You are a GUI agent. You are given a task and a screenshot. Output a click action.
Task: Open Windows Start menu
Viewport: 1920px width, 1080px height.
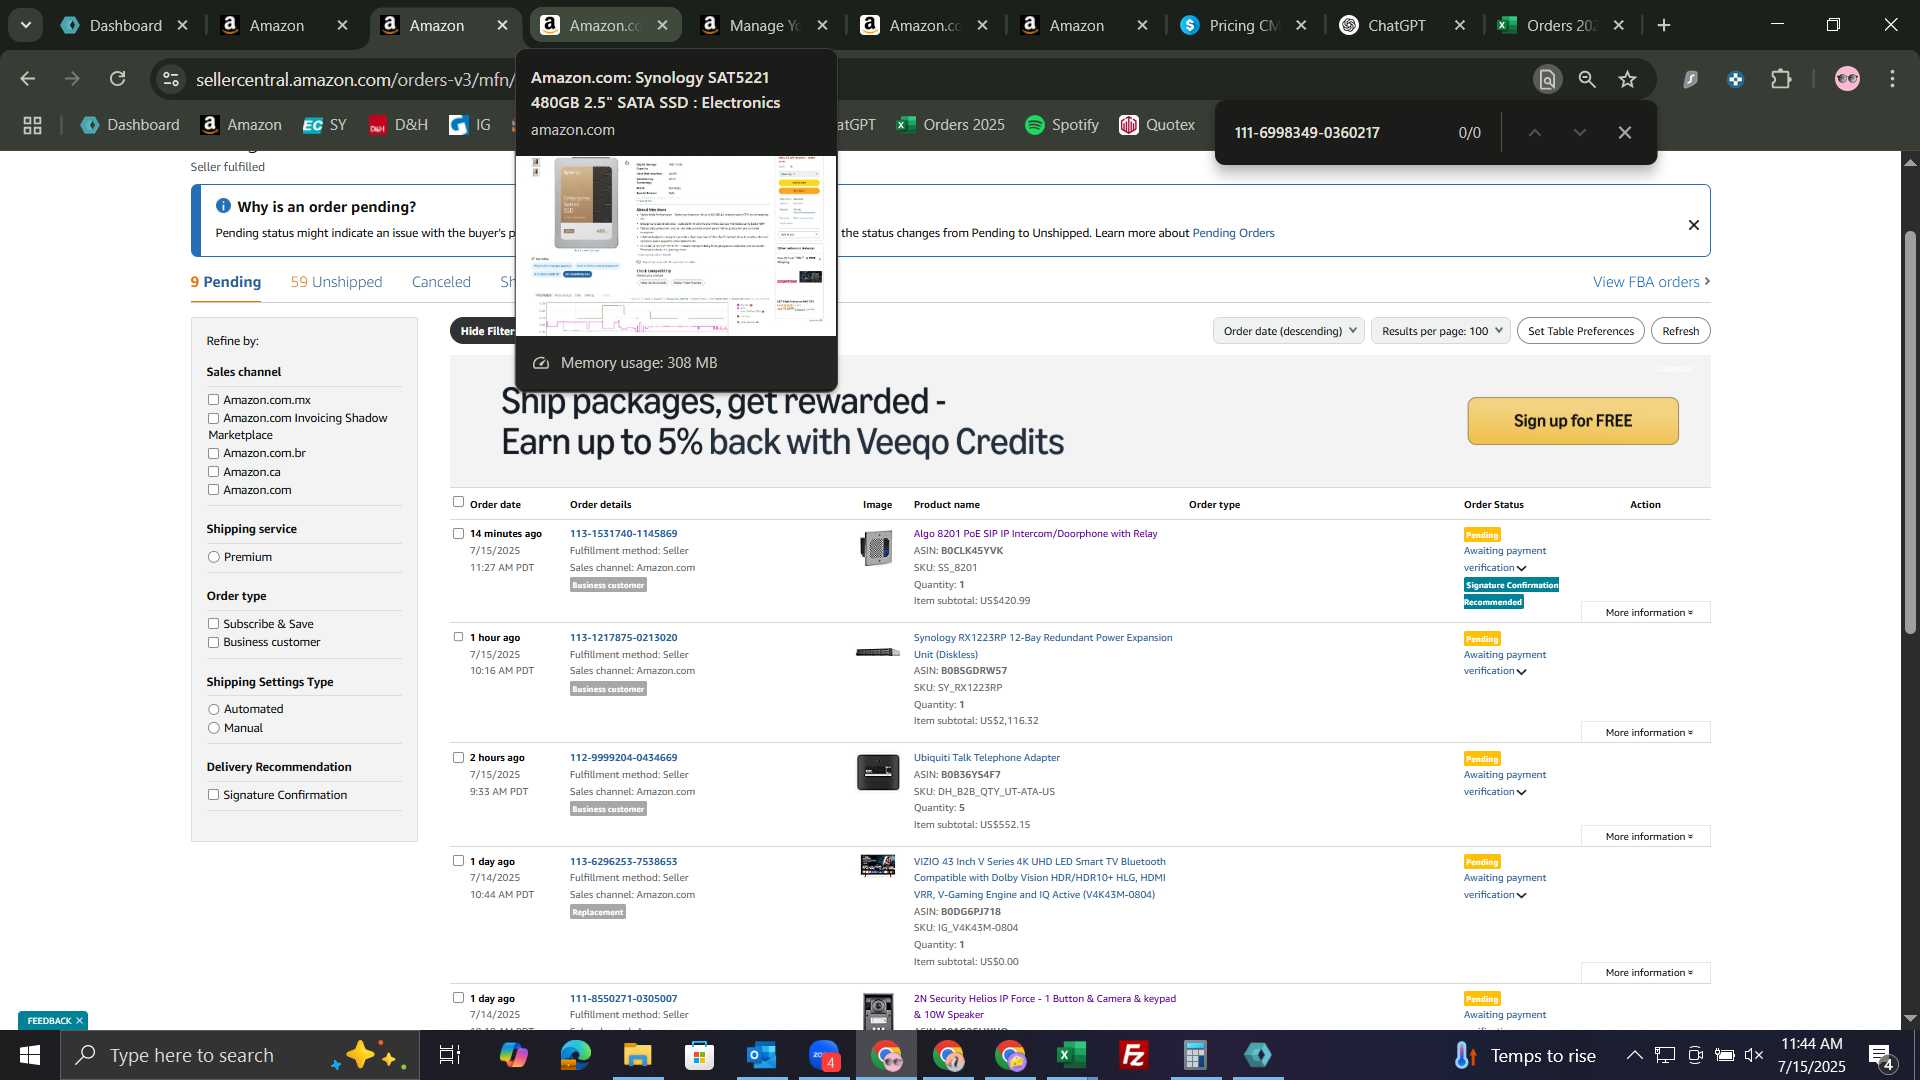tap(29, 1055)
